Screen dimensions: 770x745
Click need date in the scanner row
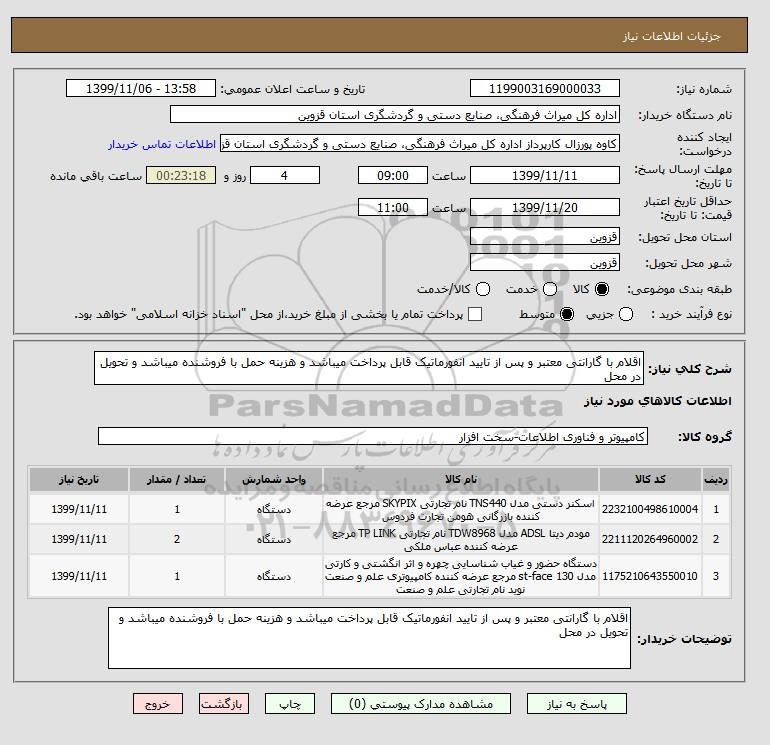[79, 509]
